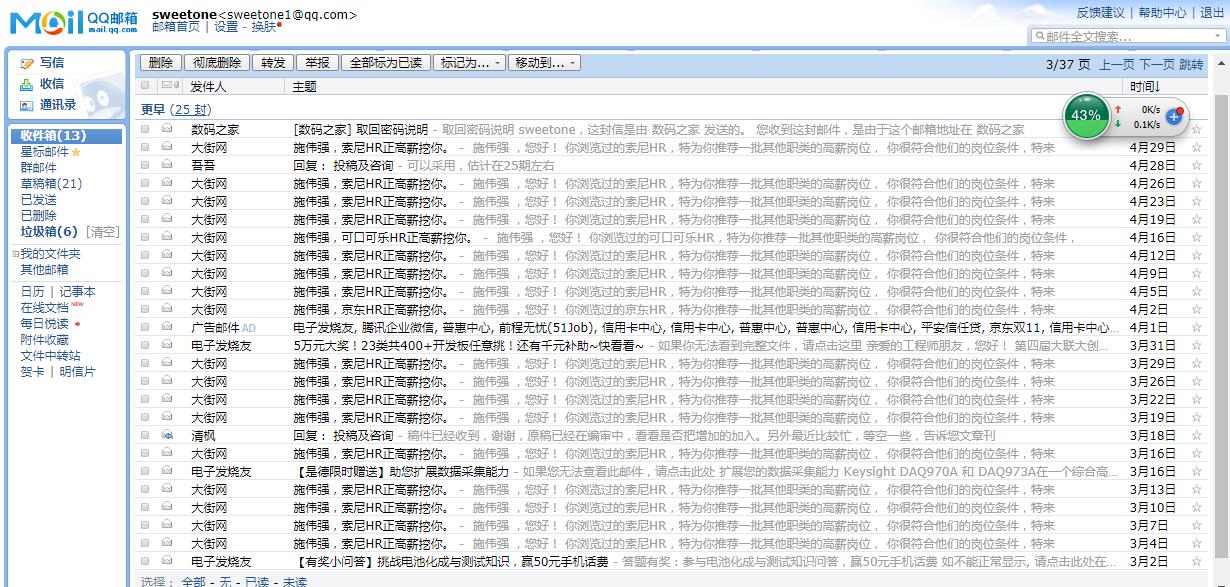Check the 清枫 email checkbox

pyautogui.click(x=145, y=435)
